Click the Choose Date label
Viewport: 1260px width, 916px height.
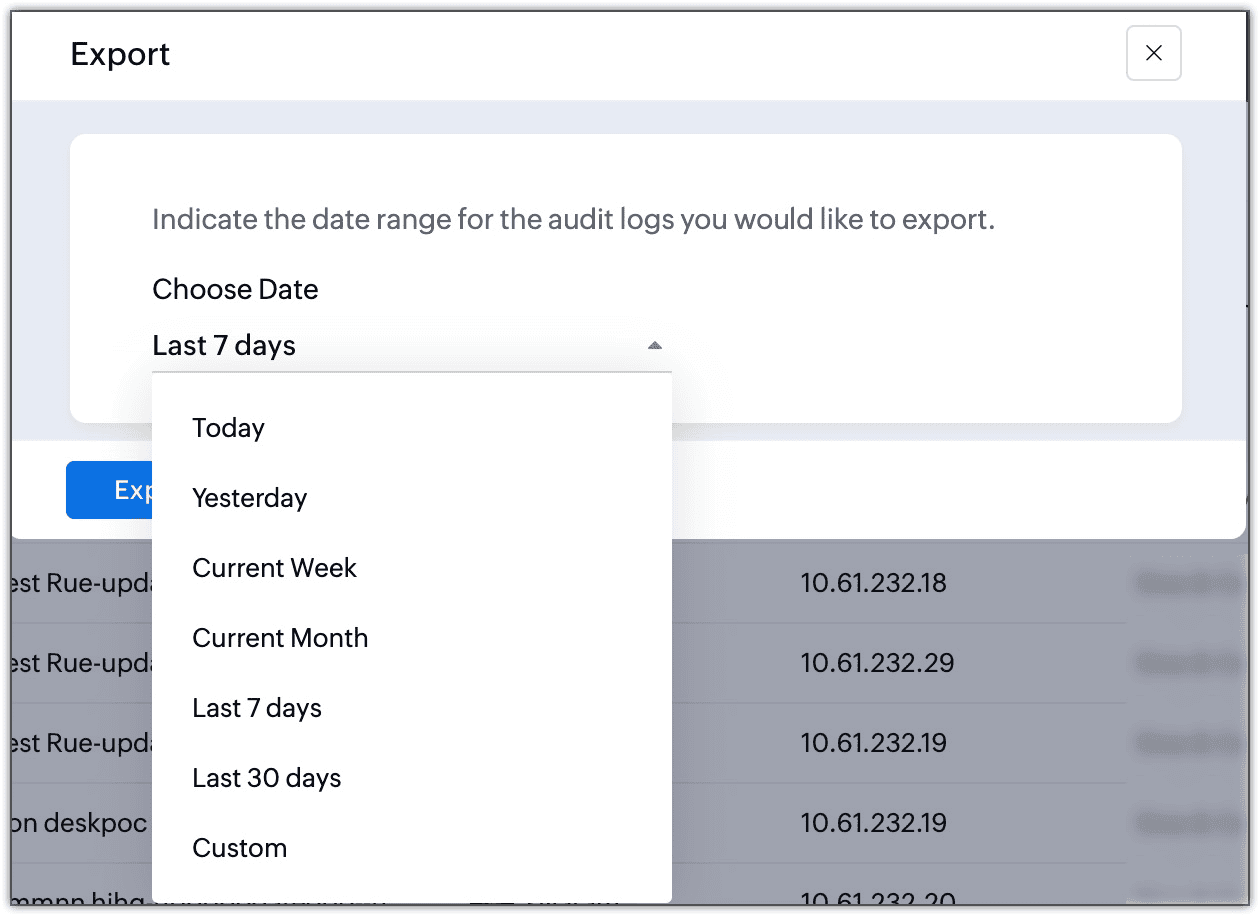coord(235,290)
